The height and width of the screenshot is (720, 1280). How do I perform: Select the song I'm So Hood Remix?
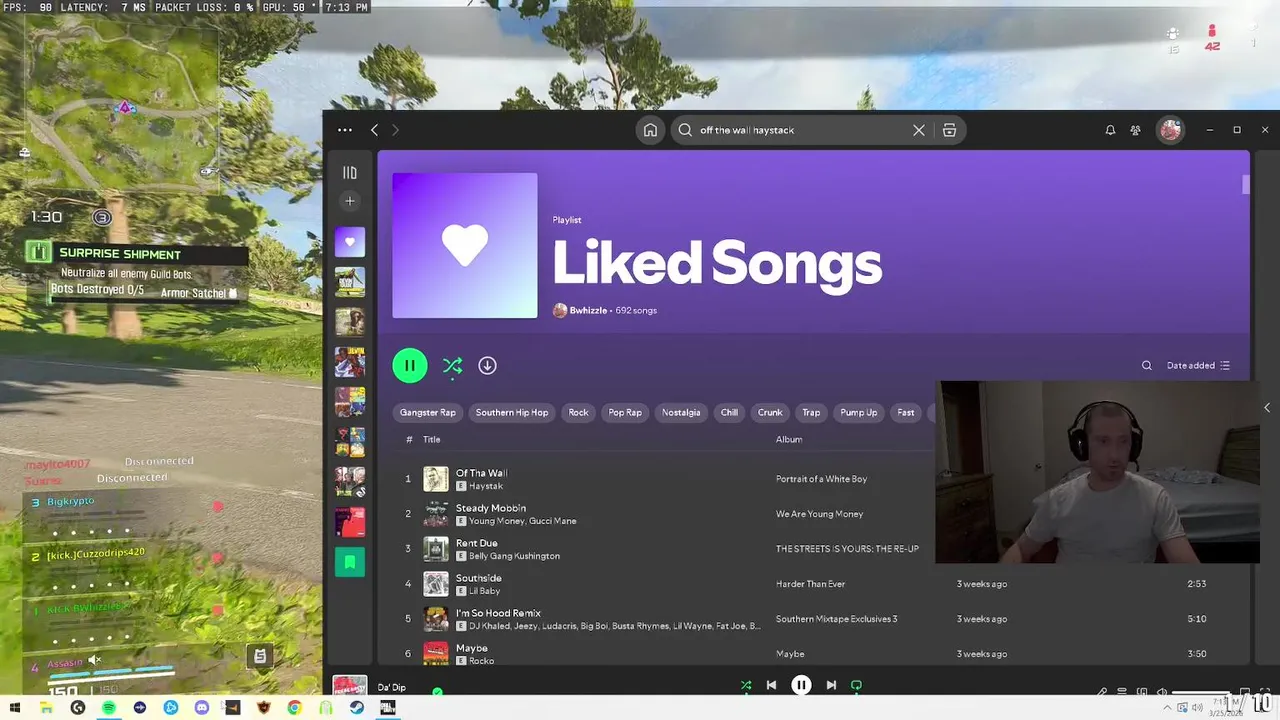[x=498, y=613]
